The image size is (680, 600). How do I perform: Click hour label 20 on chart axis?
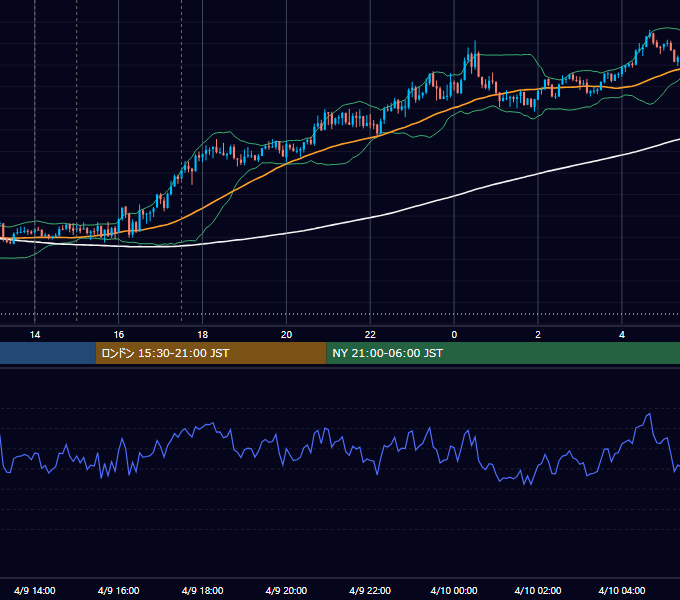286,335
